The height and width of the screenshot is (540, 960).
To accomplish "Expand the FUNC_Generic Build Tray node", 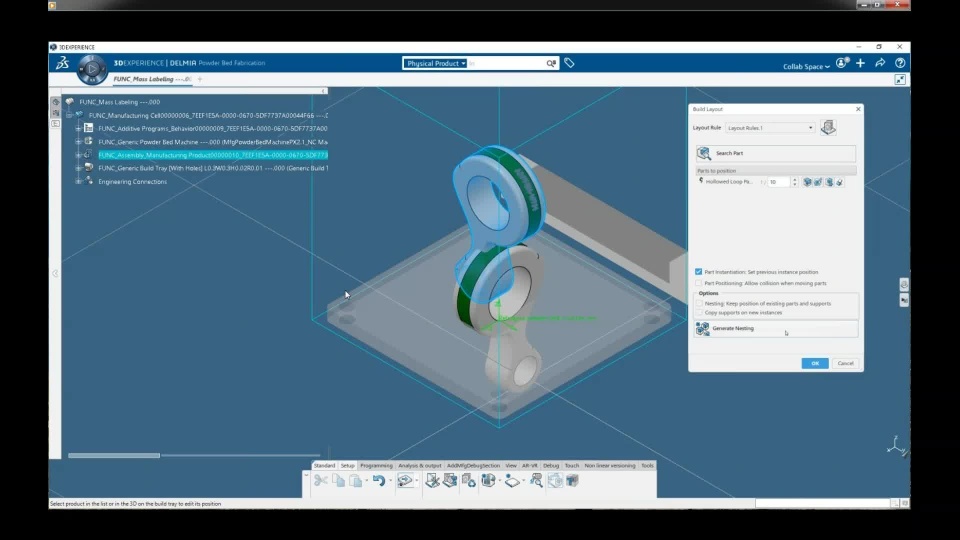I will [78, 168].
